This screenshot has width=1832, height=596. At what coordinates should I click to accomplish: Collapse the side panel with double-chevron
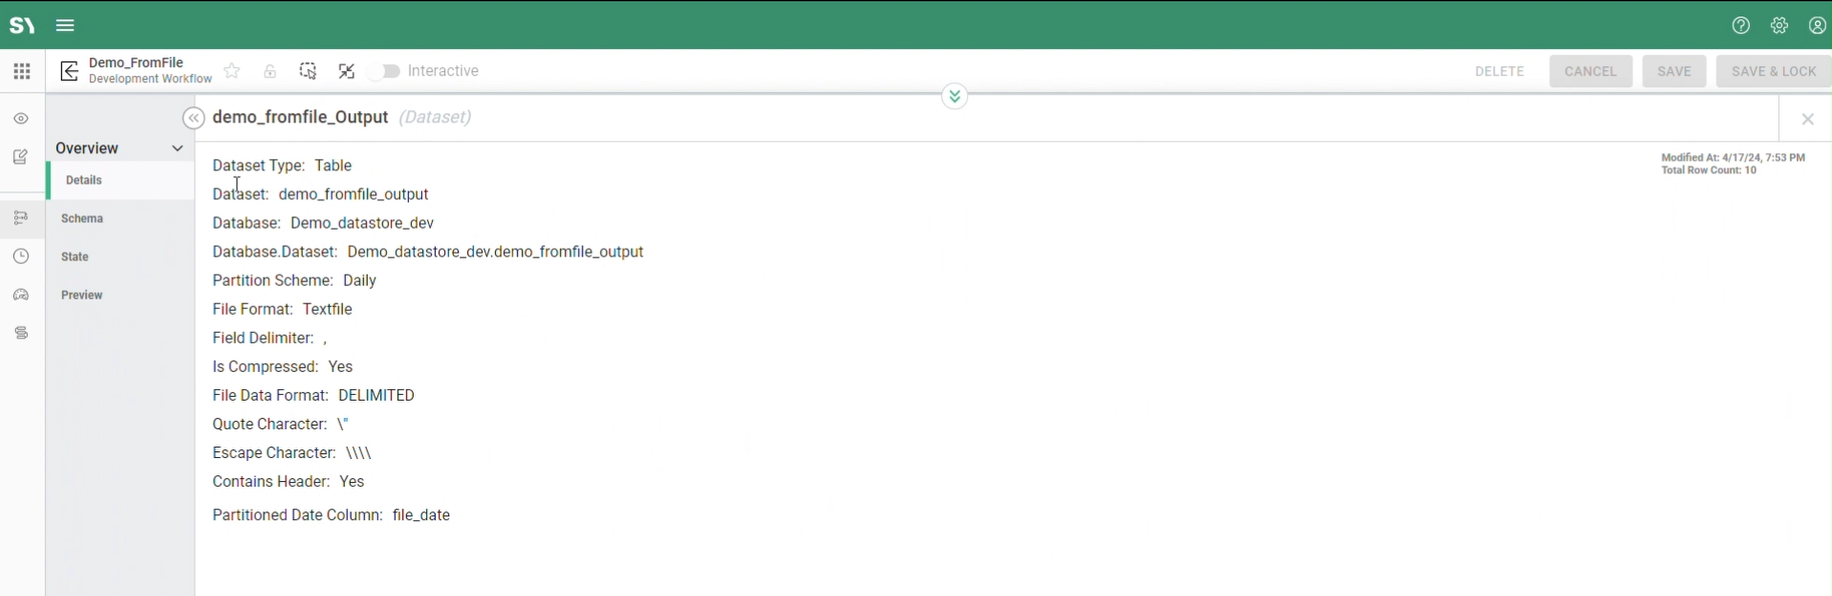click(x=193, y=118)
